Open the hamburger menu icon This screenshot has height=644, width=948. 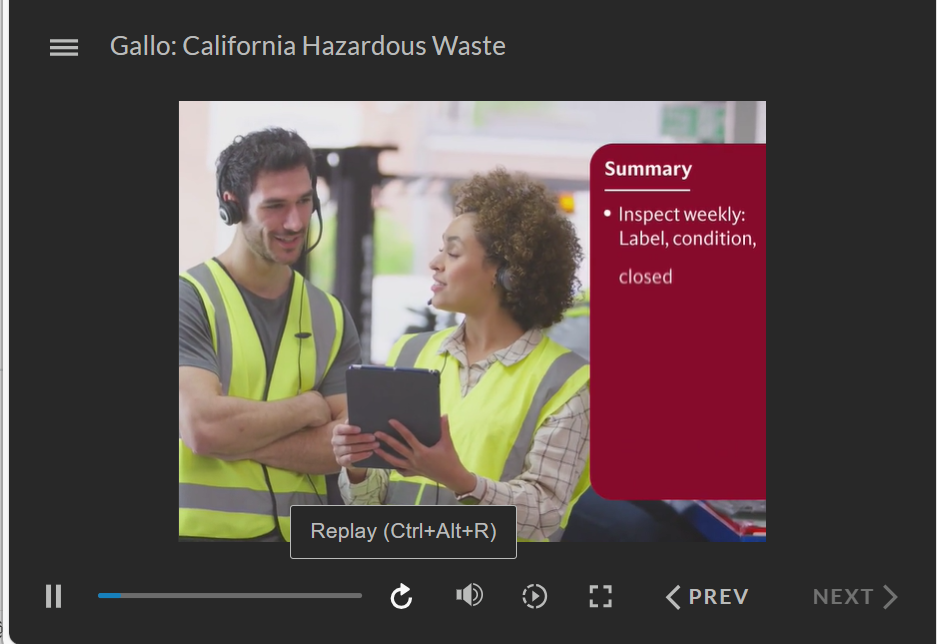click(63, 47)
